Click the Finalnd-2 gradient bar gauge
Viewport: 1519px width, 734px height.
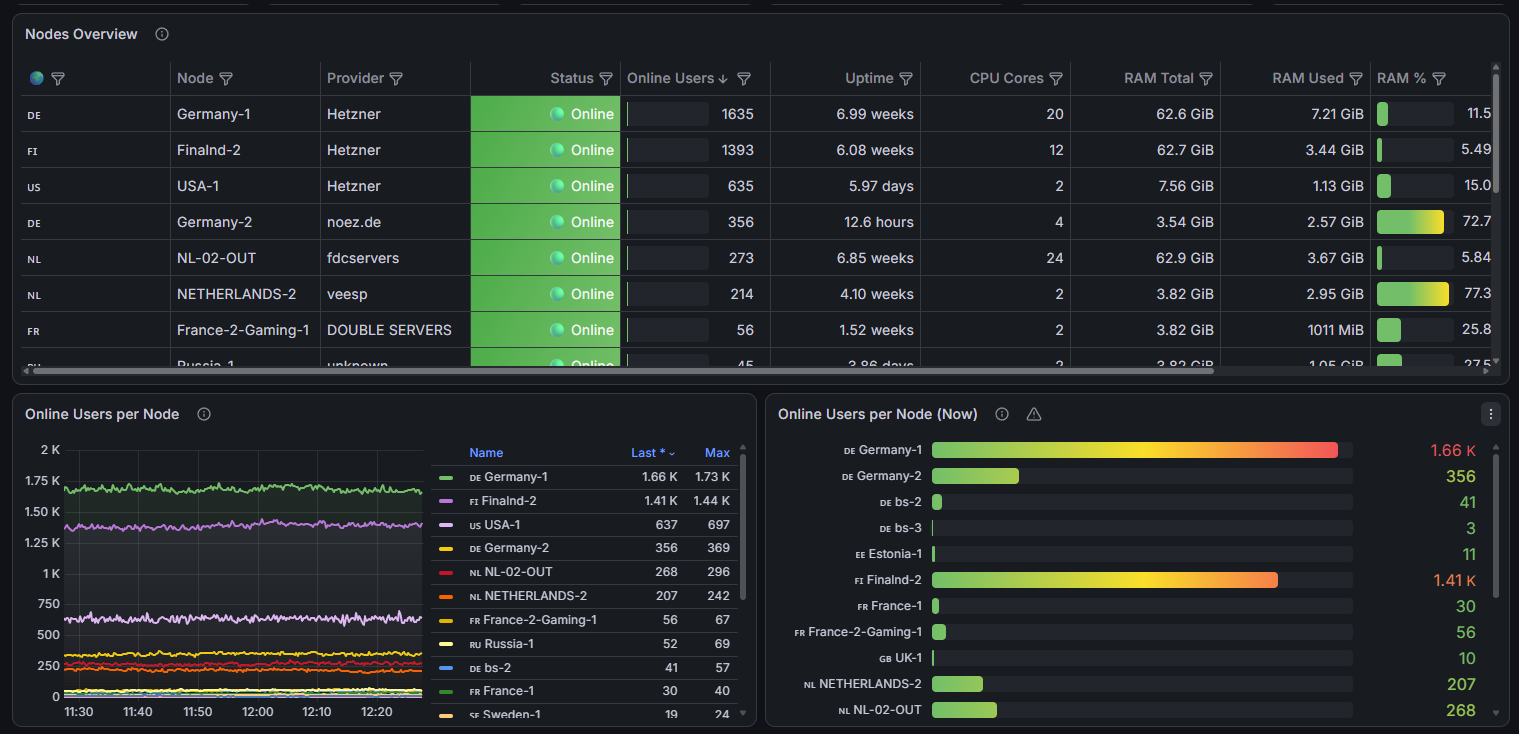[x=1105, y=580]
